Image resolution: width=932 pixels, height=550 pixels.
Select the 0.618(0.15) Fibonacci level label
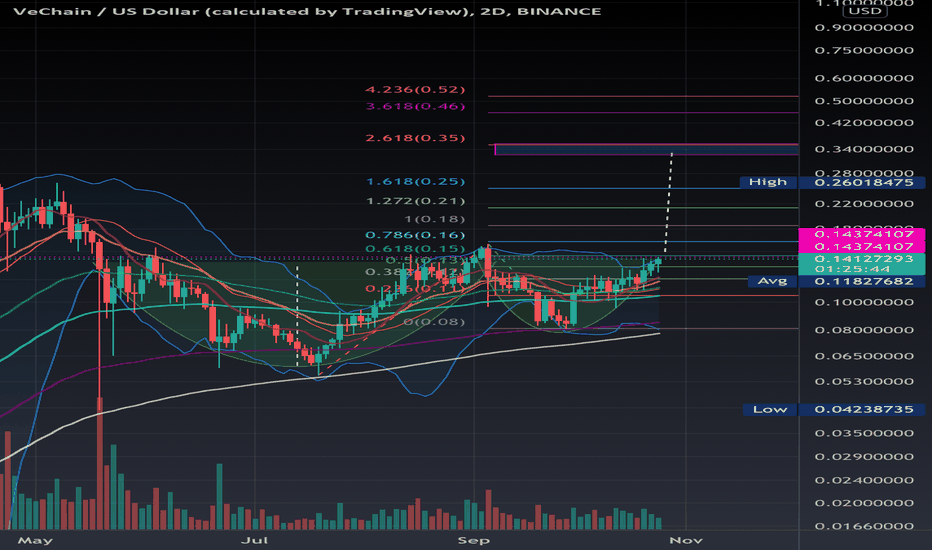(415, 249)
